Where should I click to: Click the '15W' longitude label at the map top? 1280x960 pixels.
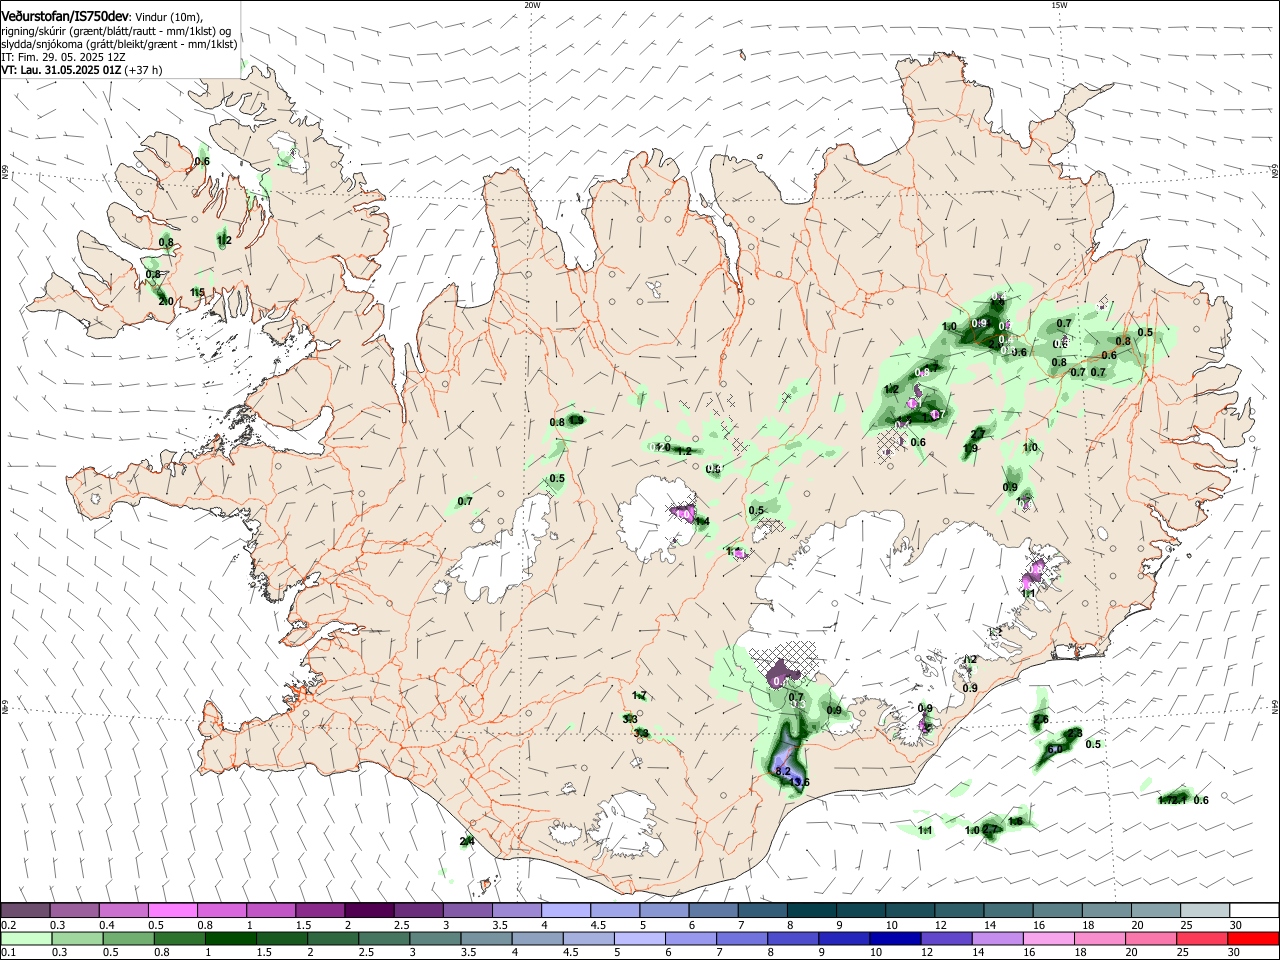(1058, 5)
